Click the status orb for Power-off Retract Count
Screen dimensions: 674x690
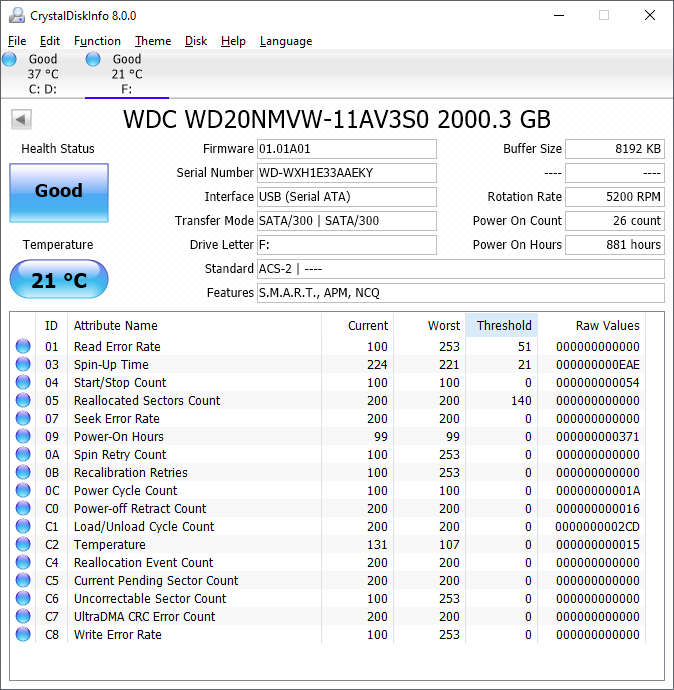coord(23,508)
